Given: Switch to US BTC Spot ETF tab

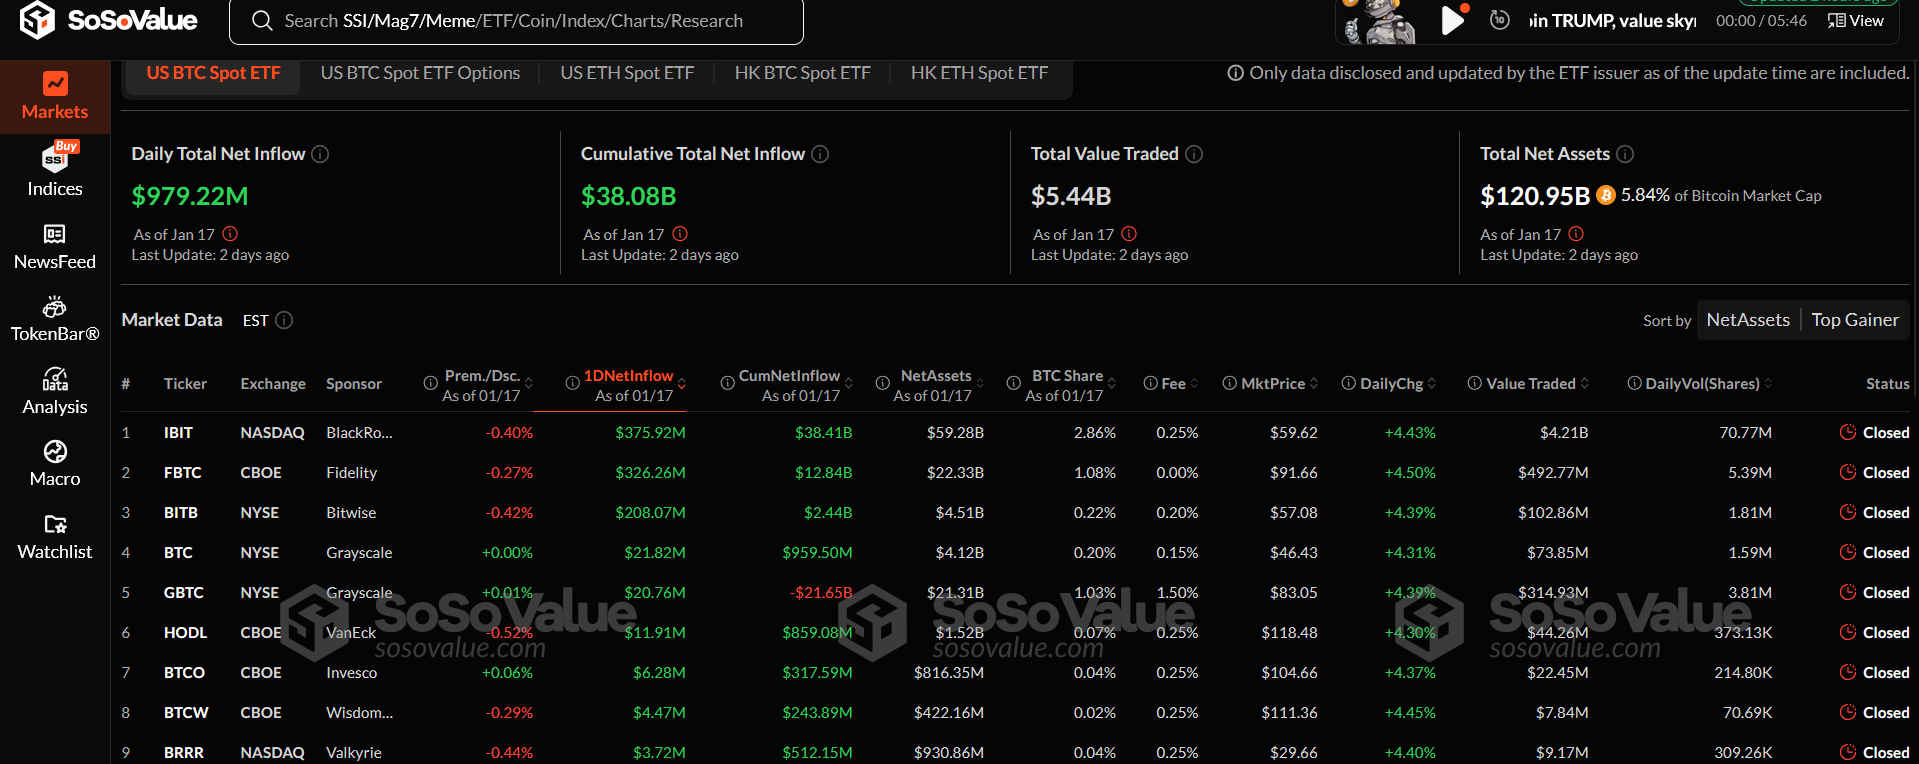Looking at the screenshot, I should 213,73.
